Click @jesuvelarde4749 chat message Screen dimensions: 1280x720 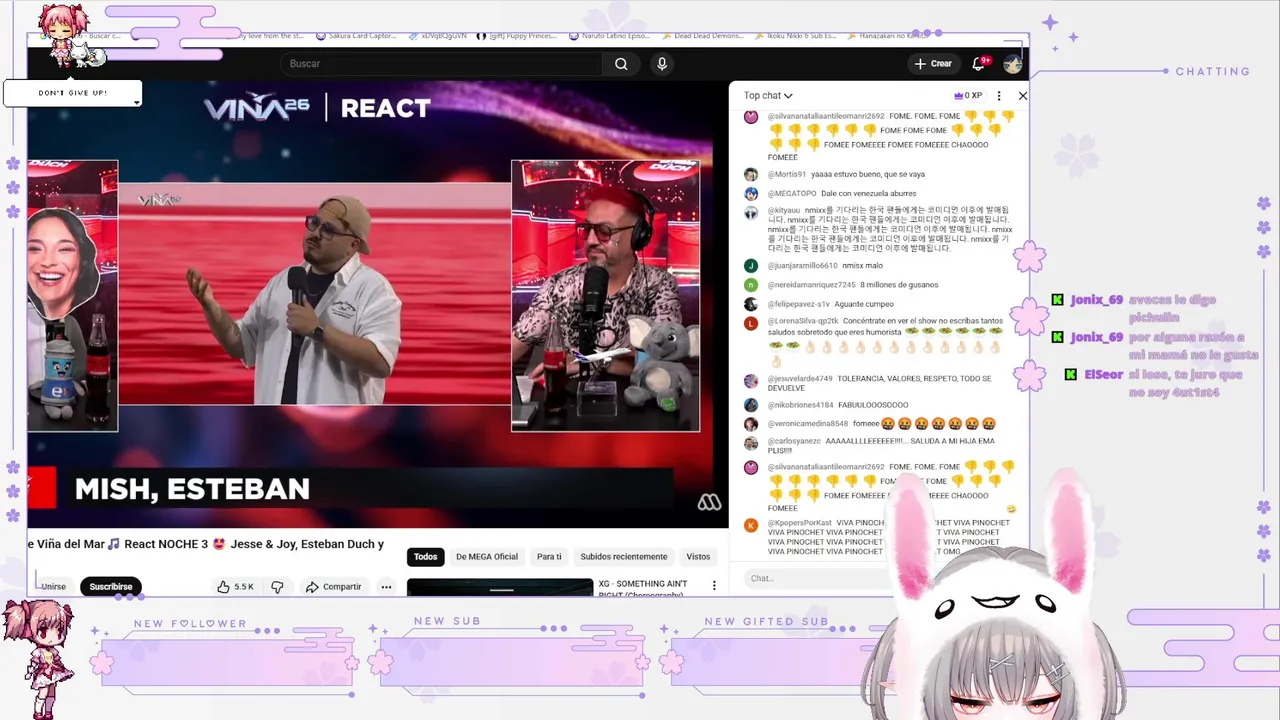coord(880,383)
